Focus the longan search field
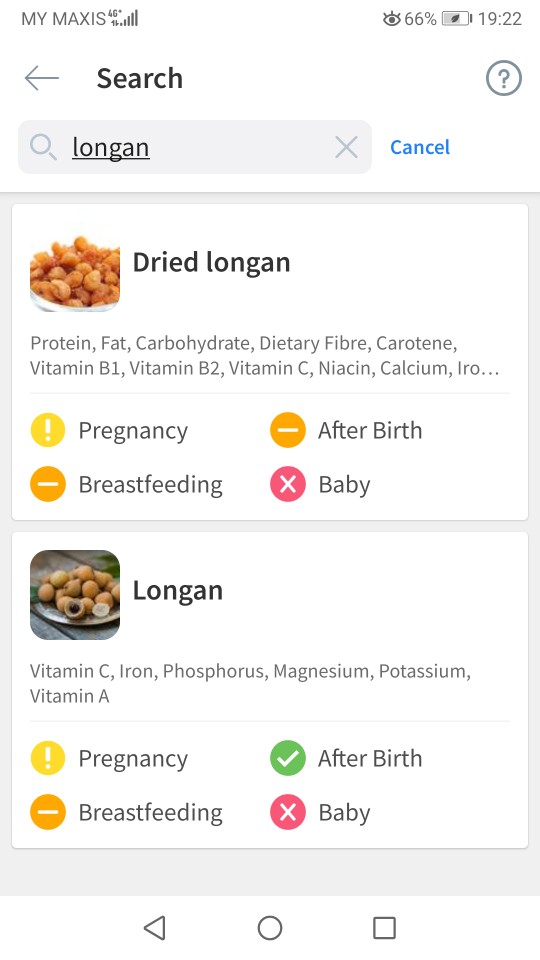The image size is (540, 960). (195, 147)
